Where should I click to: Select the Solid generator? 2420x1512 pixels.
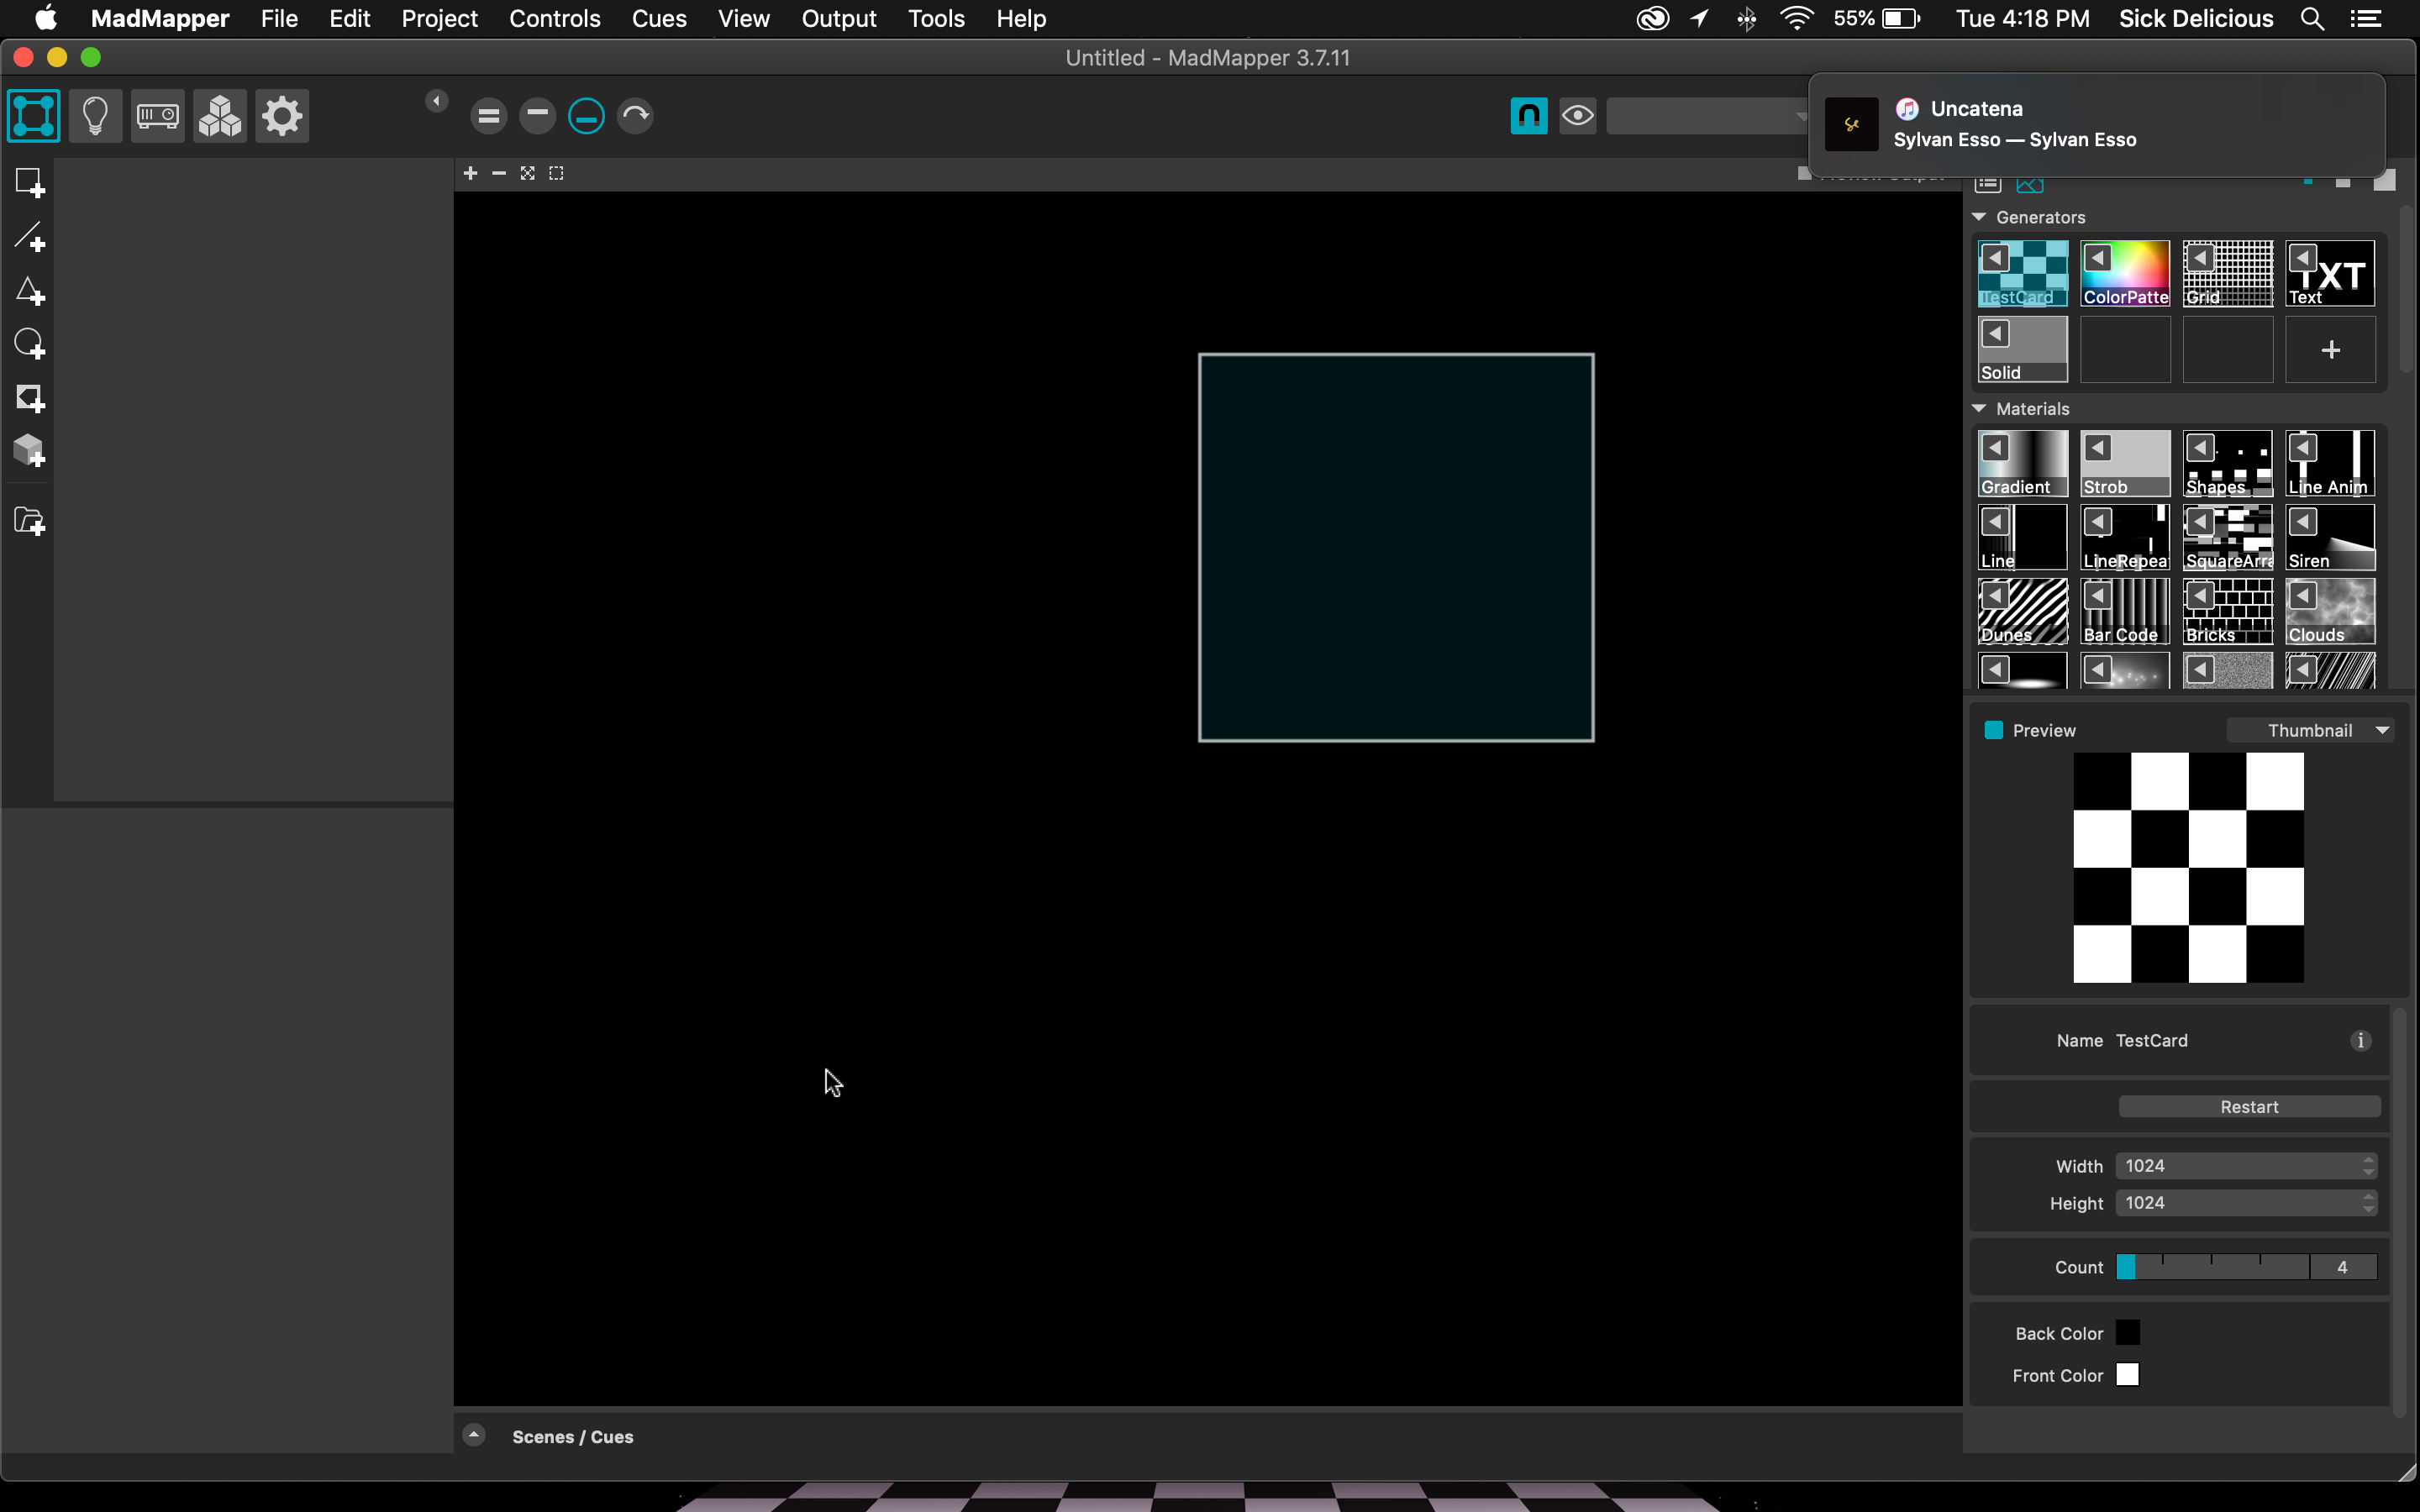coord(2019,347)
